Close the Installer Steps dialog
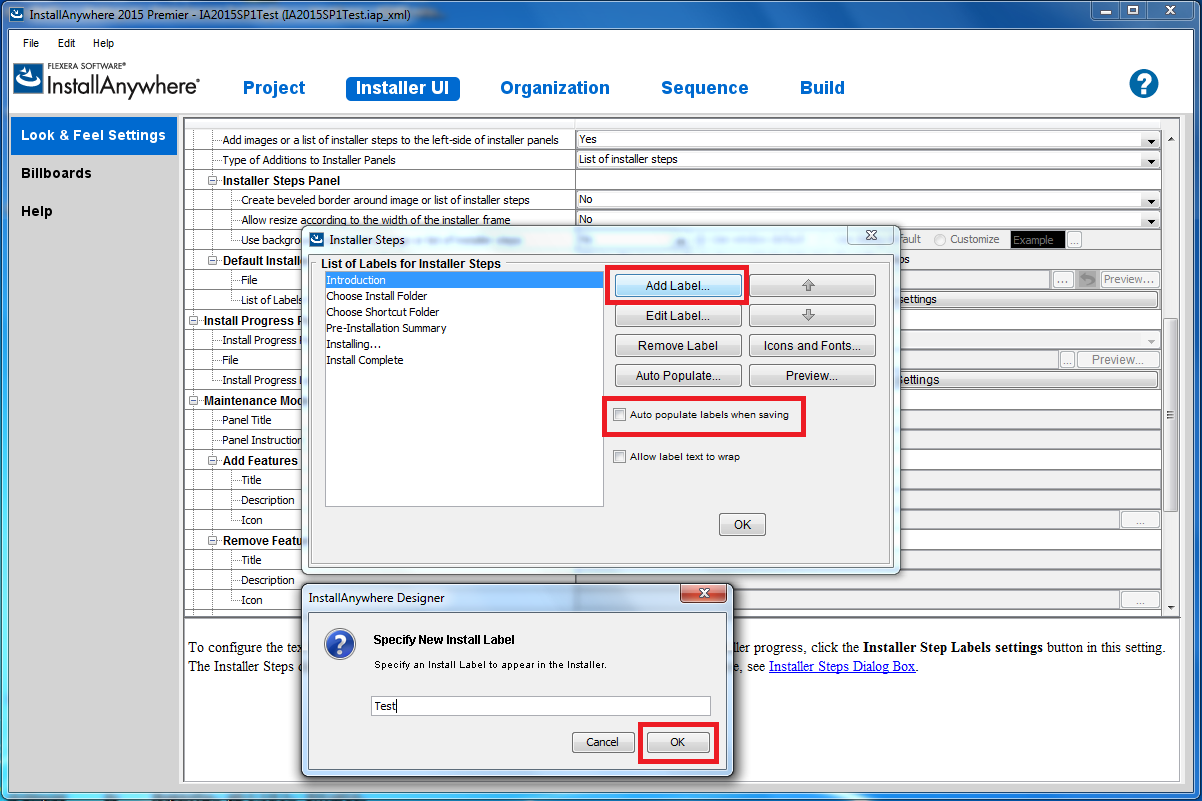The height and width of the screenshot is (801, 1202). [869, 235]
